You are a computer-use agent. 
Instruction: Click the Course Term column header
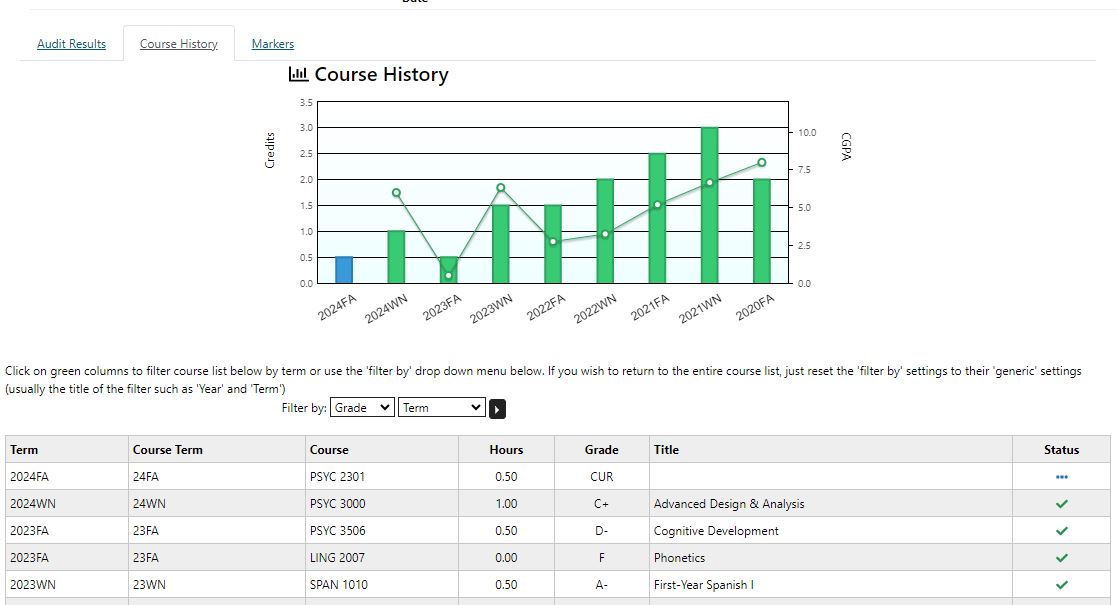pos(168,450)
